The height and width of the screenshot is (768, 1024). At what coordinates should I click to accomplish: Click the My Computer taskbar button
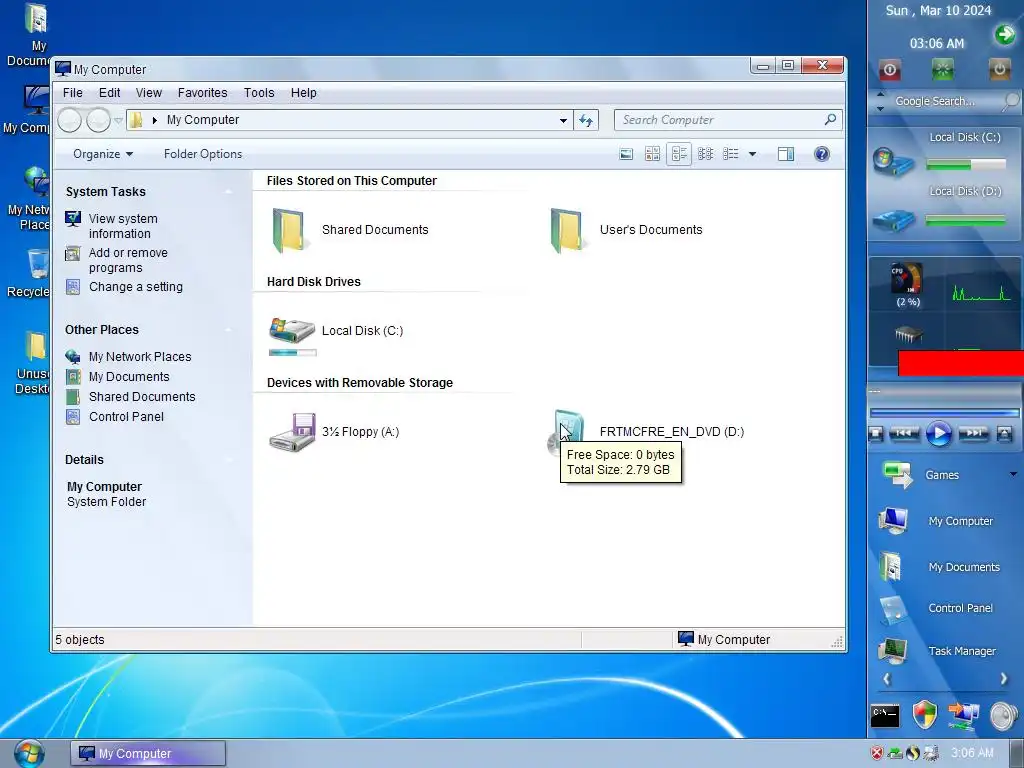click(148, 753)
